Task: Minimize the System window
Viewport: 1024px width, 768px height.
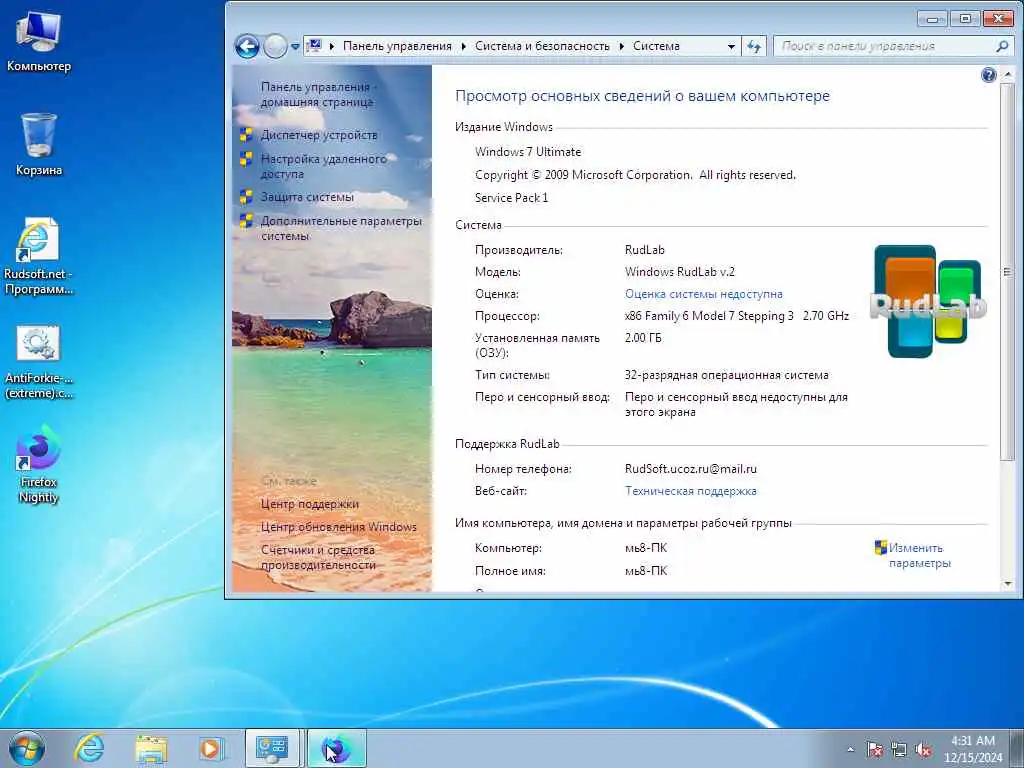Action: tap(933, 19)
